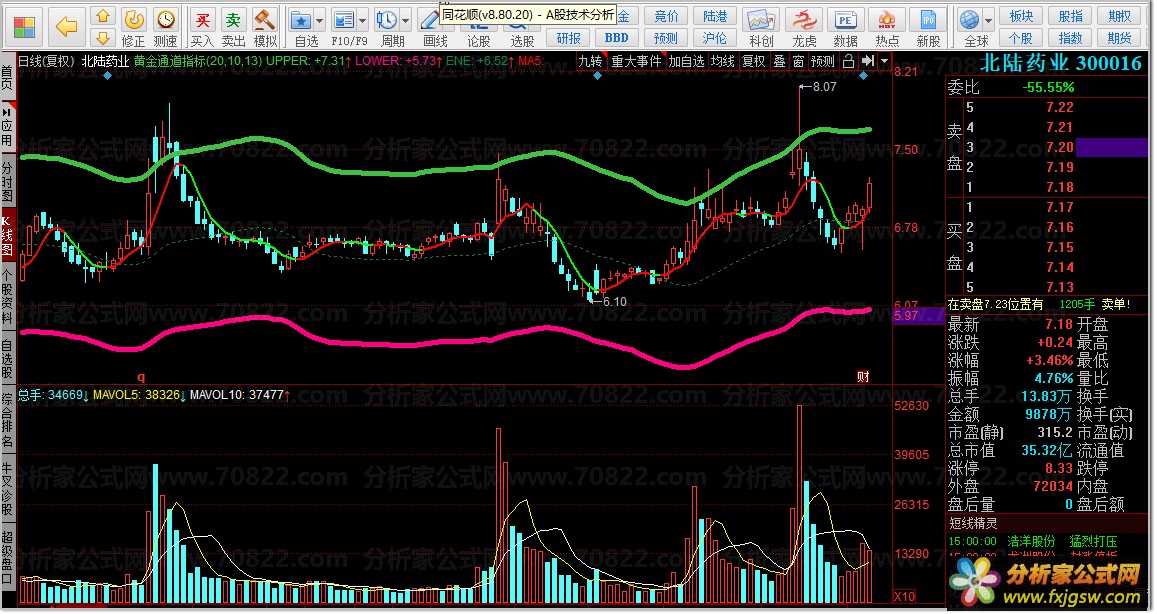The width and height of the screenshot is (1157, 614).
Task: Open the 自选 favorites folder icon
Action: pos(301,27)
